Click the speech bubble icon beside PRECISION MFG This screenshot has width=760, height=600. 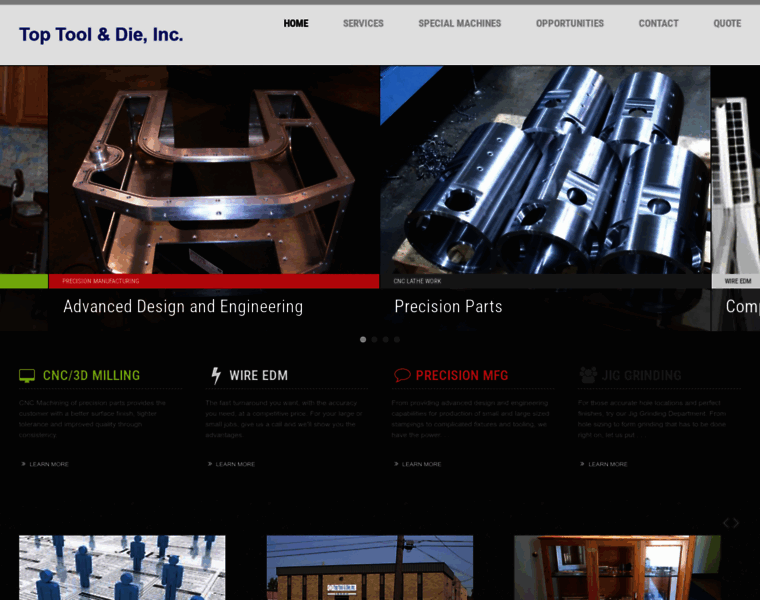402,375
